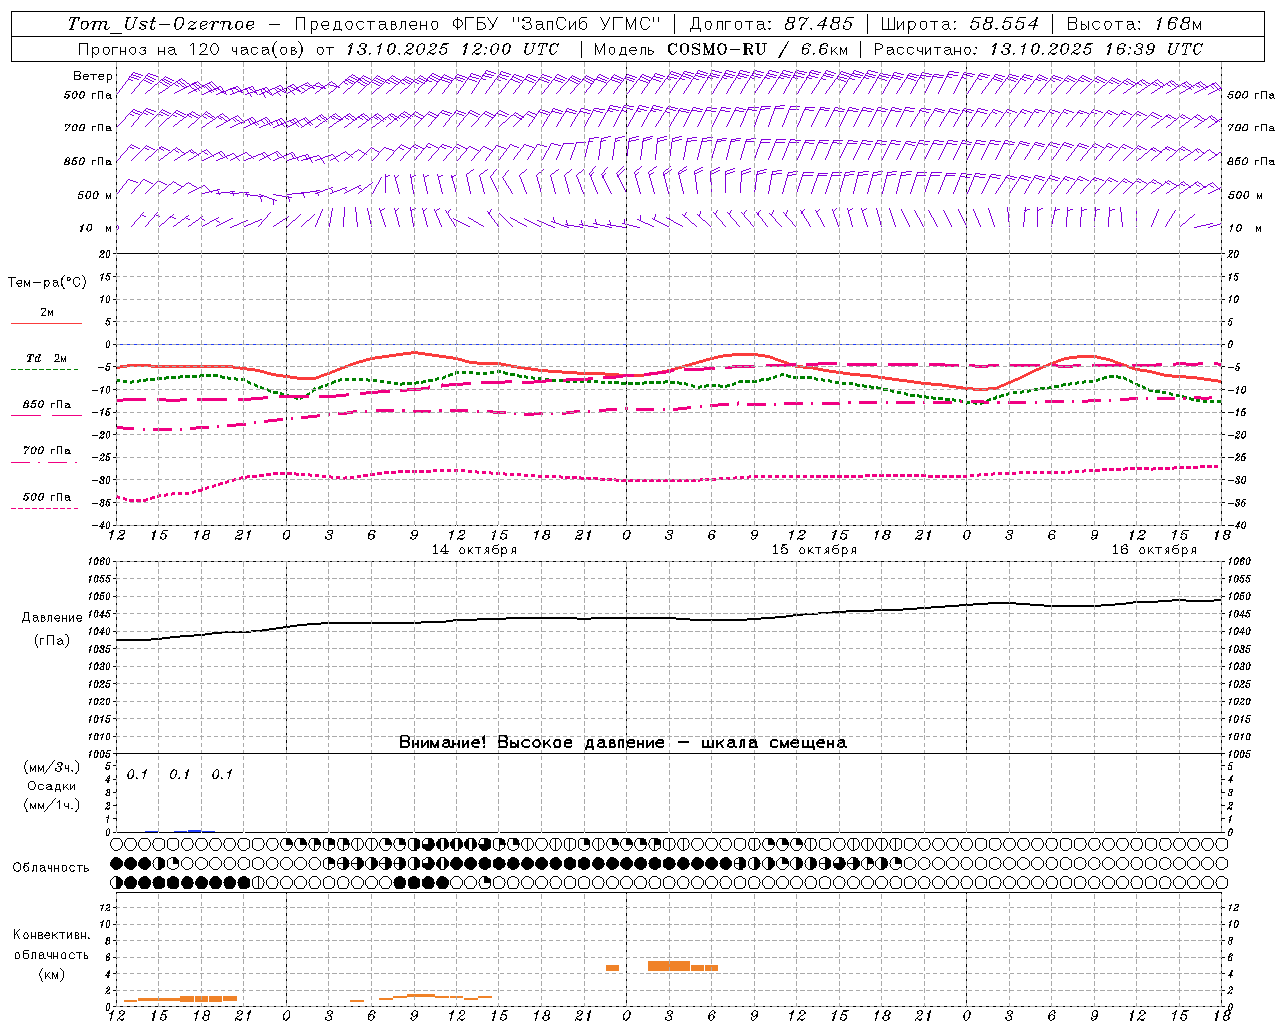
Task: Click the (км) unit label
Action: (x=52, y=974)
